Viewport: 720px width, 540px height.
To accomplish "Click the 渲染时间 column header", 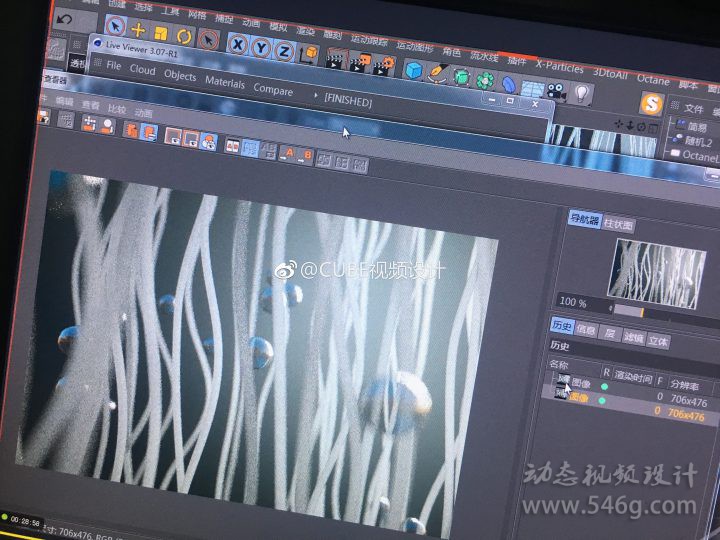I will 633,377.
